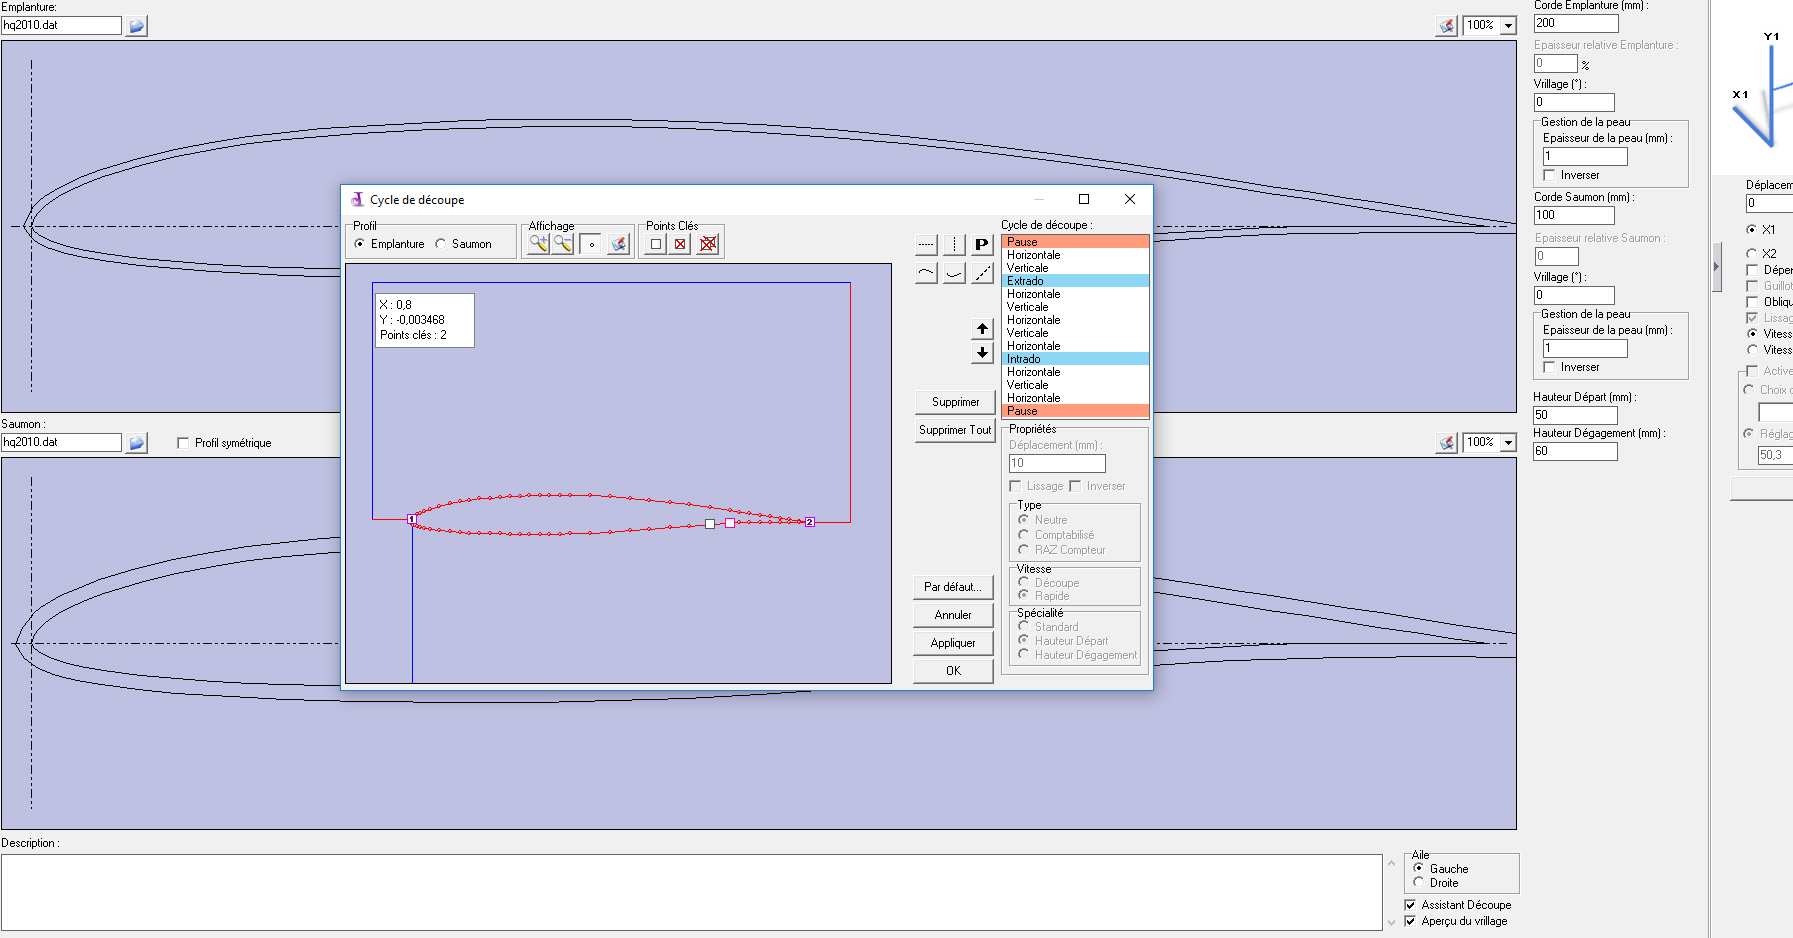Click the Supprimer Tout button
Screen dimensions: 1793x938
click(955, 430)
